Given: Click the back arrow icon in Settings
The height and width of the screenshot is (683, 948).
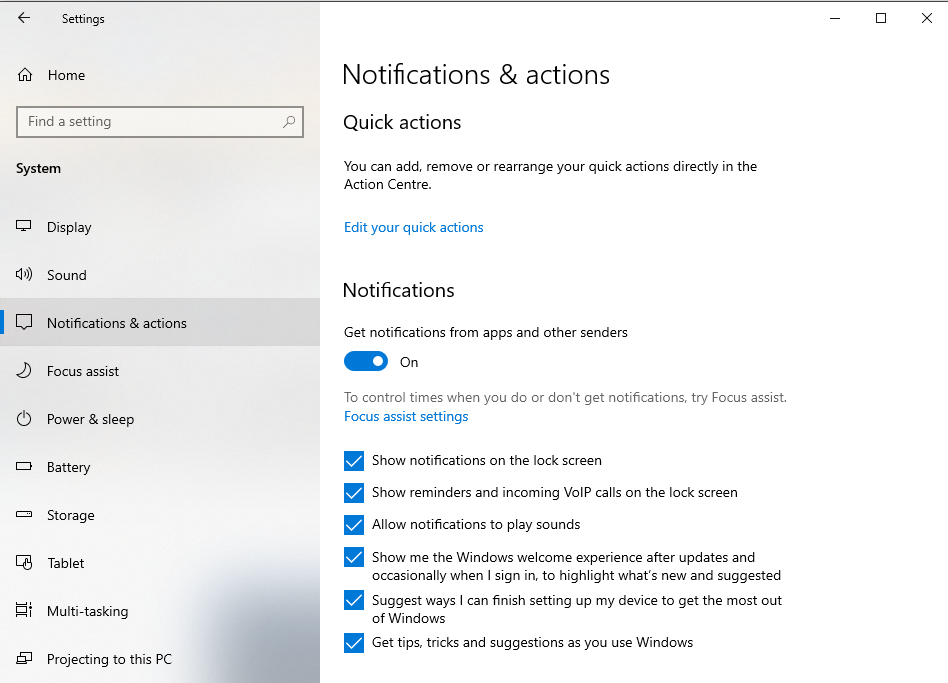Looking at the screenshot, I should (24, 18).
